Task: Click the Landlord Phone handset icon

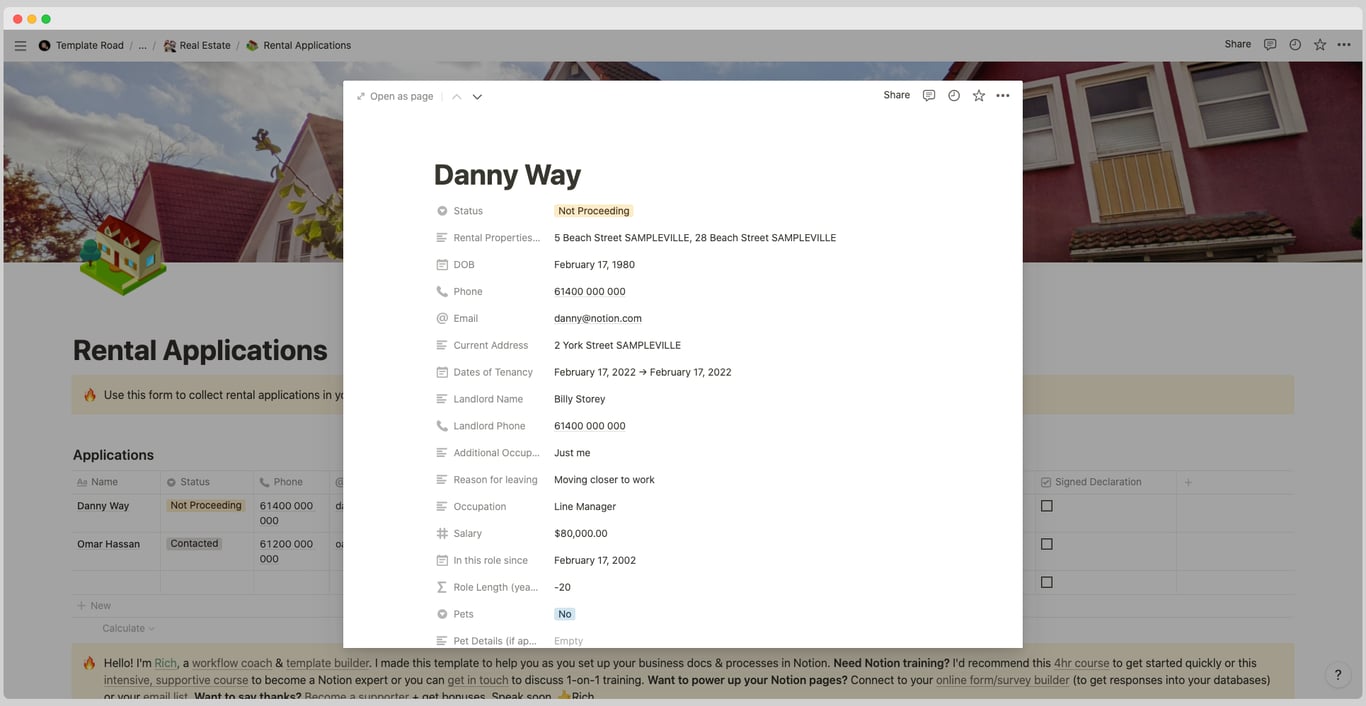Action: pos(442,426)
